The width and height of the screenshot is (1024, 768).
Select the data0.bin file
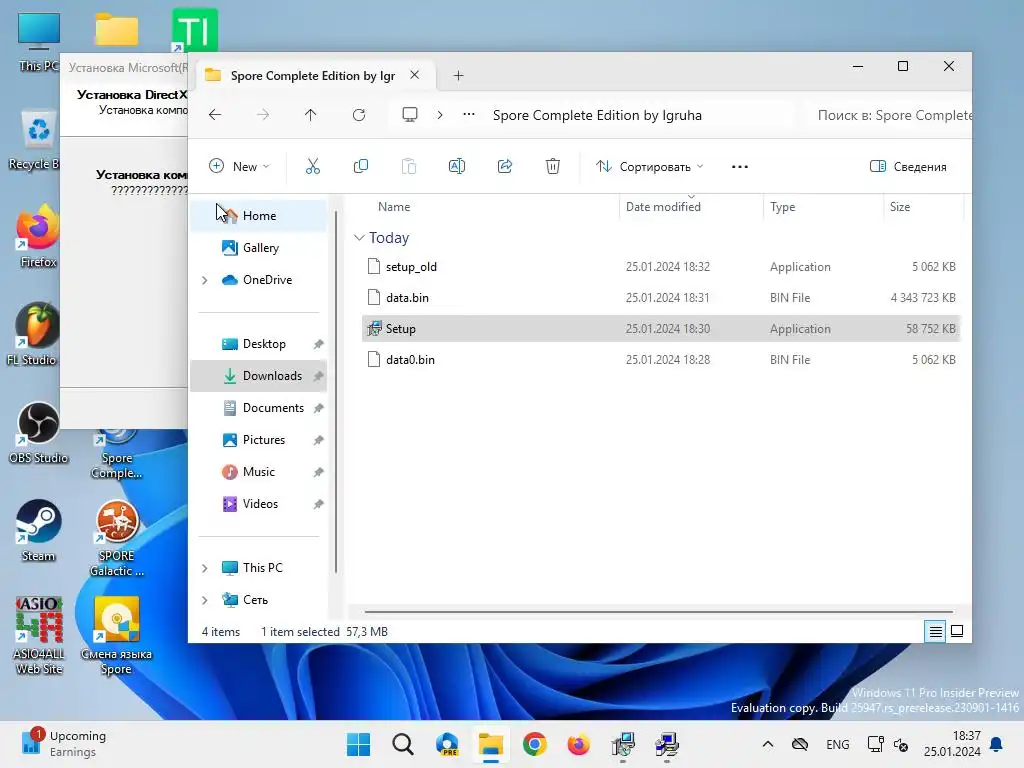pyautogui.click(x=661, y=360)
